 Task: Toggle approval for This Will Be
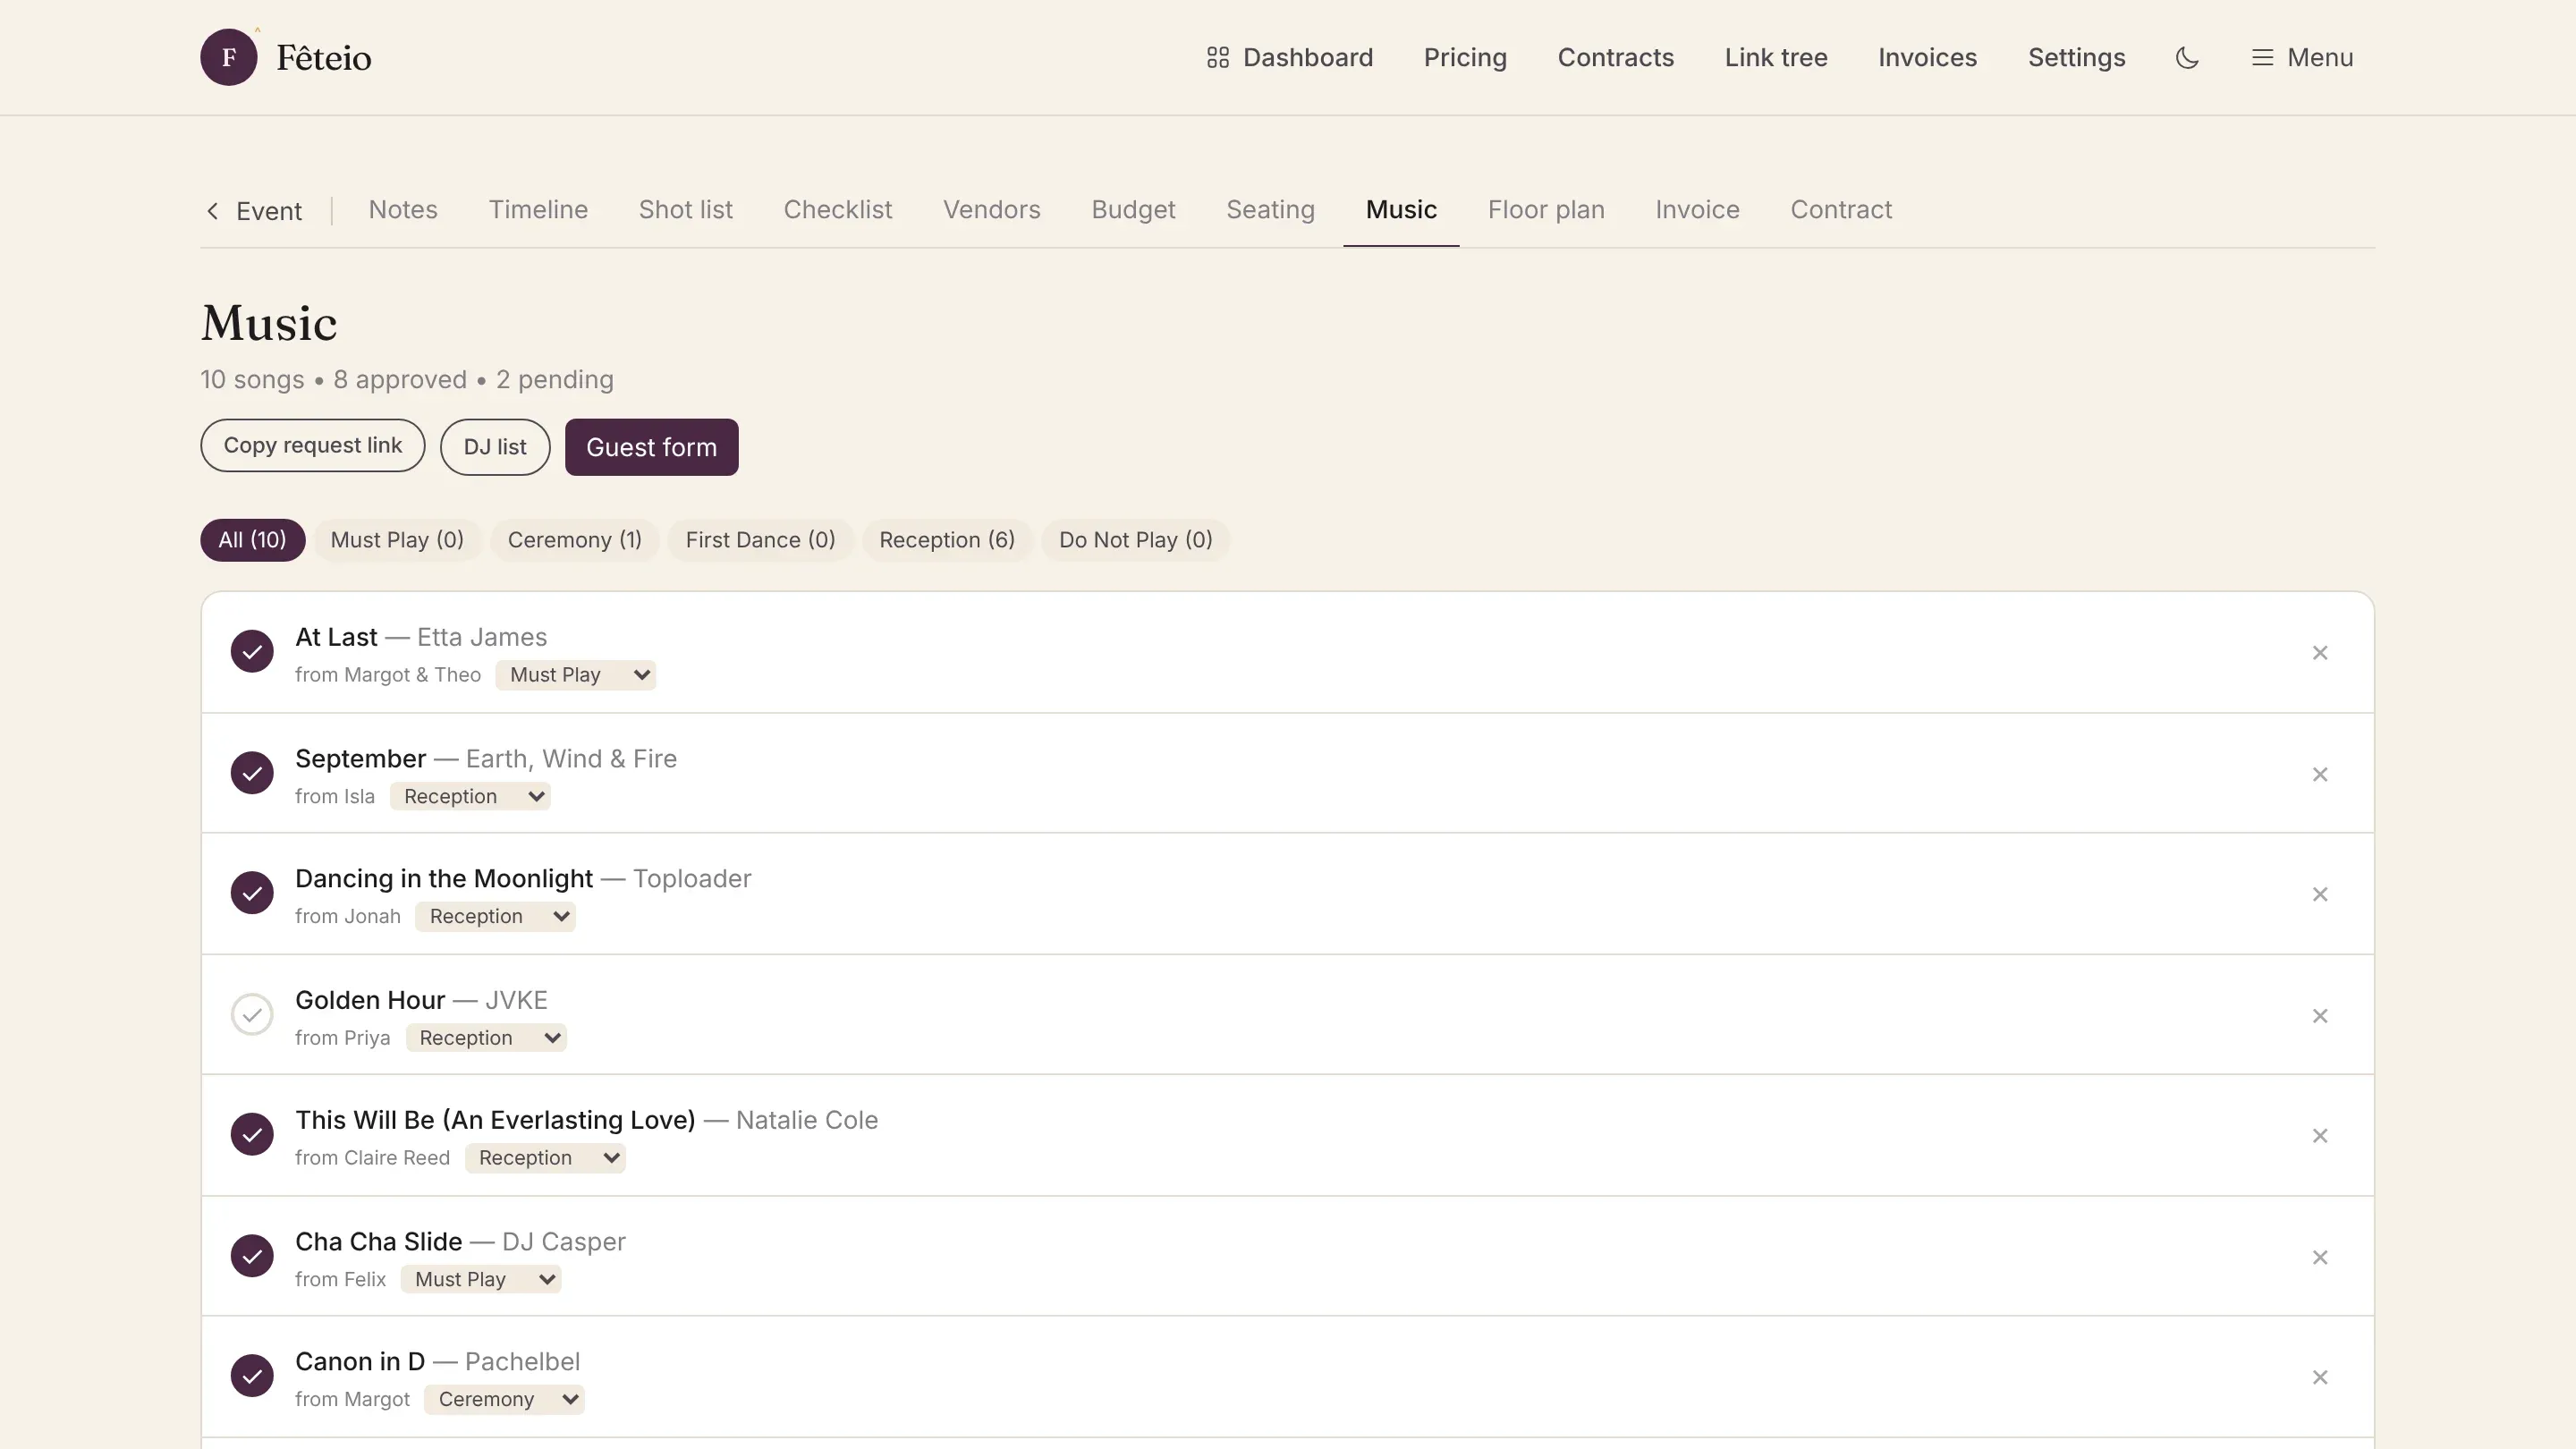(x=252, y=1135)
